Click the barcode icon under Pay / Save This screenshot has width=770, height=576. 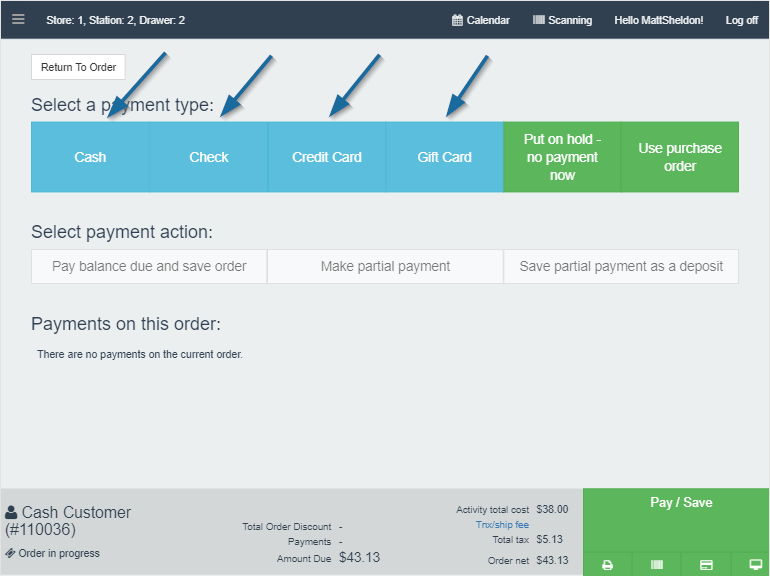point(657,565)
